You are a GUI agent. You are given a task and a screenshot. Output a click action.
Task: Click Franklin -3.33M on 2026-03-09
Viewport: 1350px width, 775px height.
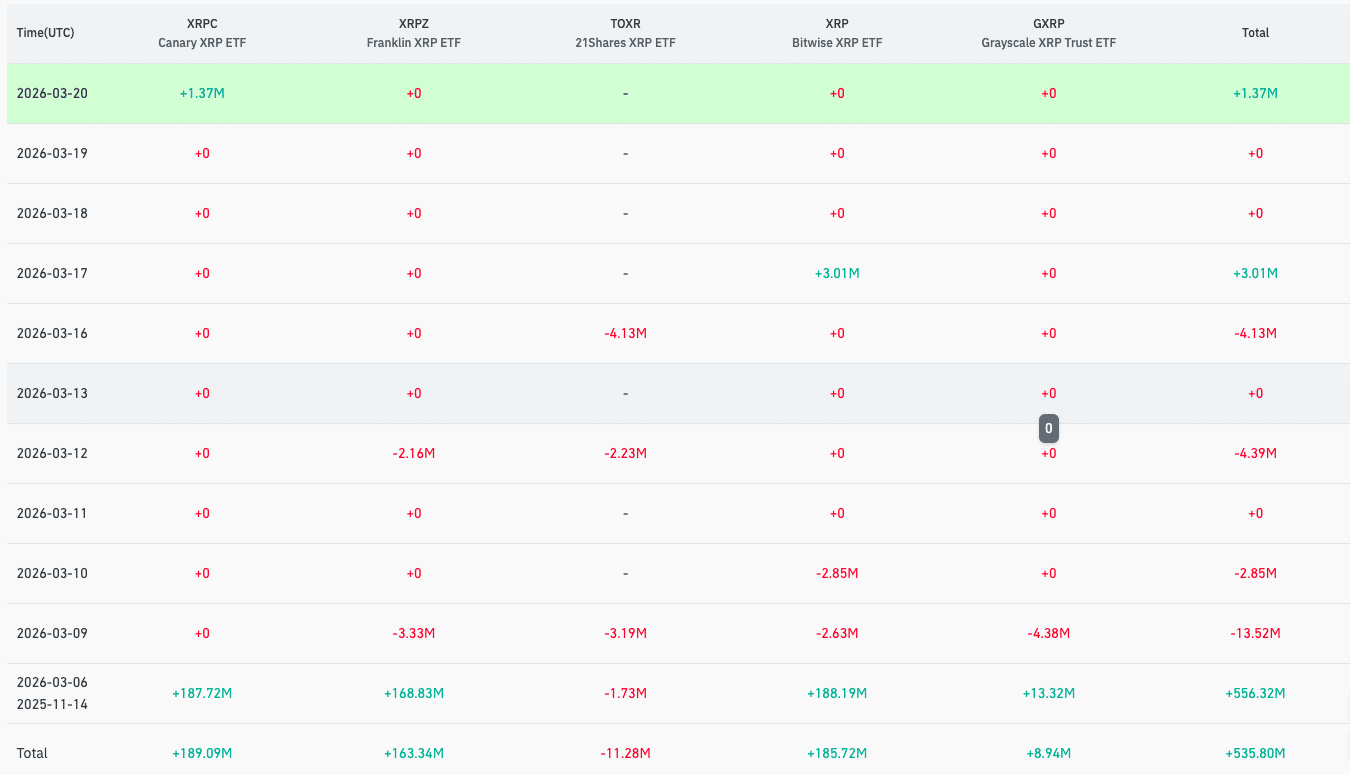pos(414,633)
